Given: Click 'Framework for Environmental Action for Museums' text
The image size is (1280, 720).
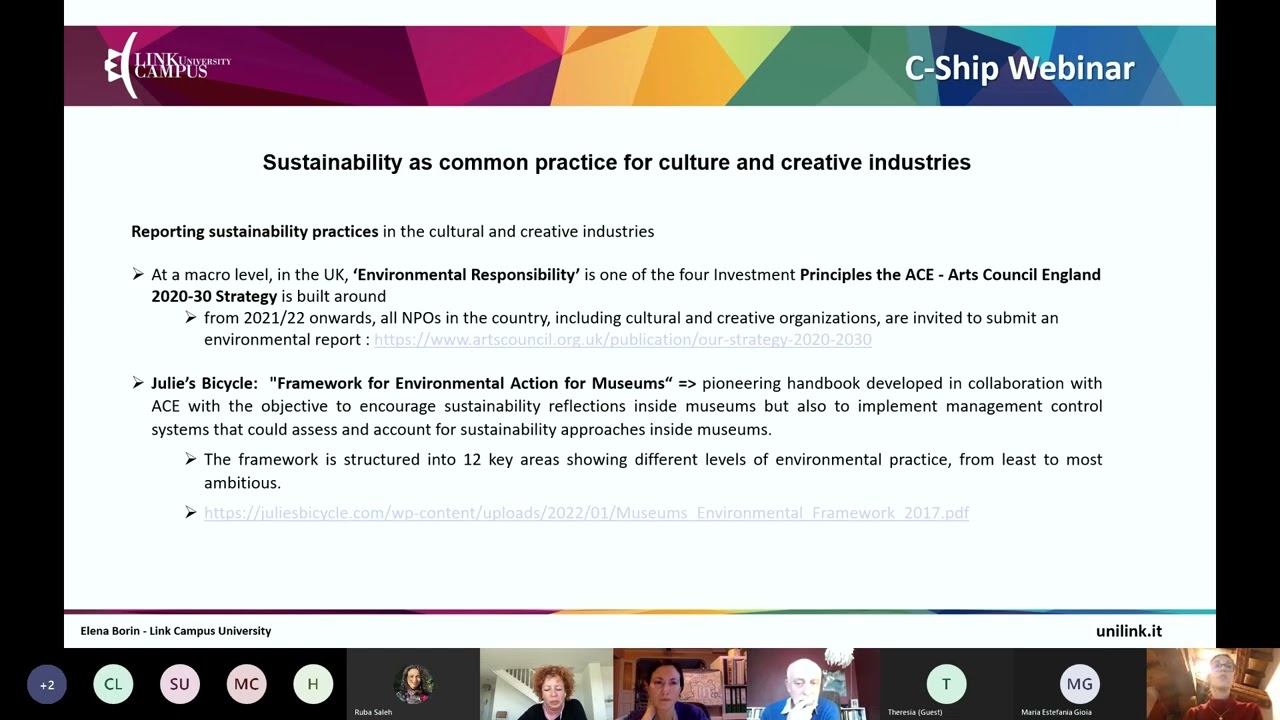Looking at the screenshot, I should (471, 383).
